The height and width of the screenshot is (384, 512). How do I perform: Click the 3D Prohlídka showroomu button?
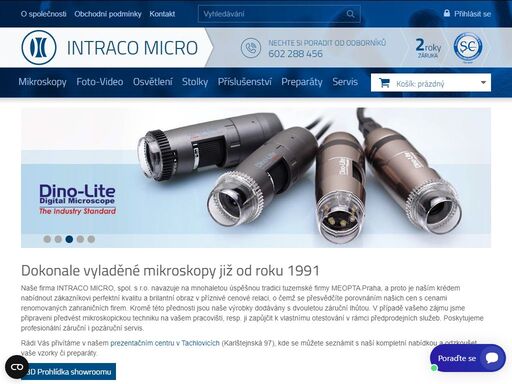tap(69, 372)
